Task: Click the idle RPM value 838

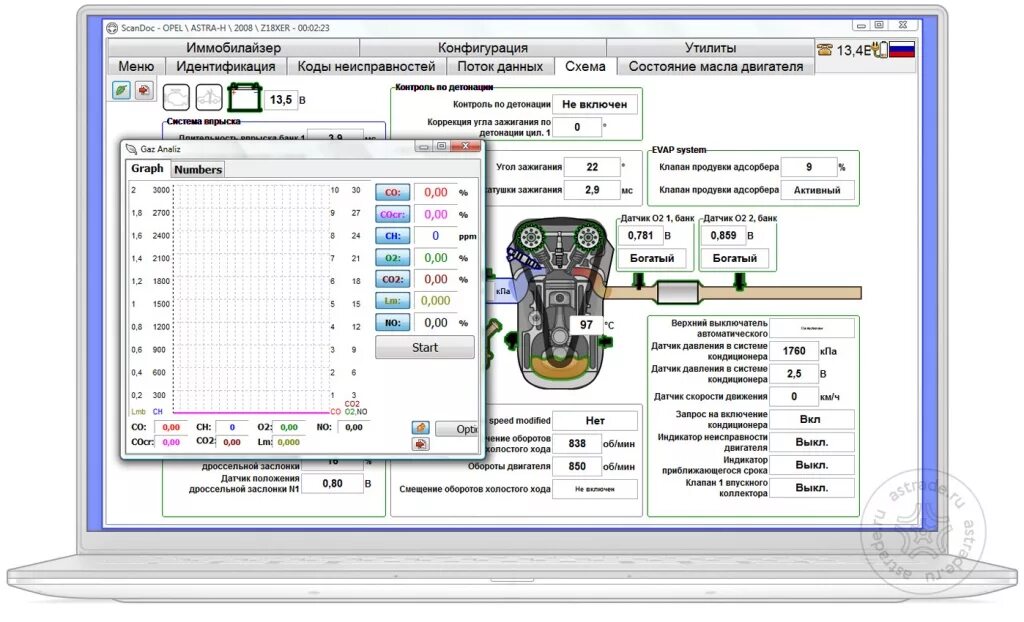Action: tap(577, 444)
